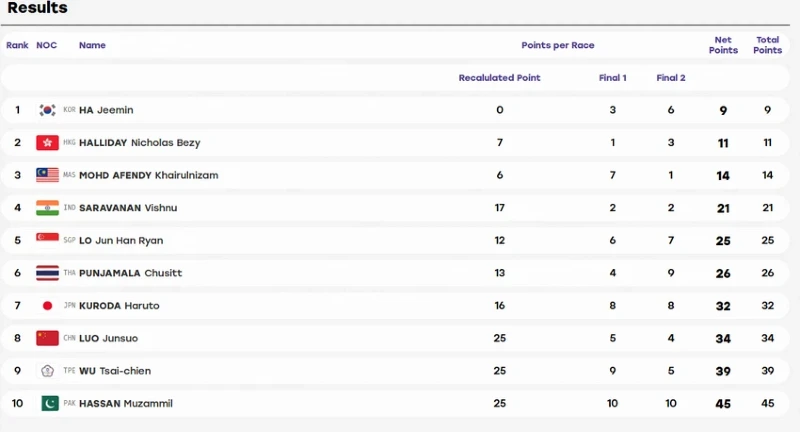The width and height of the screenshot is (800, 432).
Task: Click the Pakistan flag icon
Action: pos(50,403)
